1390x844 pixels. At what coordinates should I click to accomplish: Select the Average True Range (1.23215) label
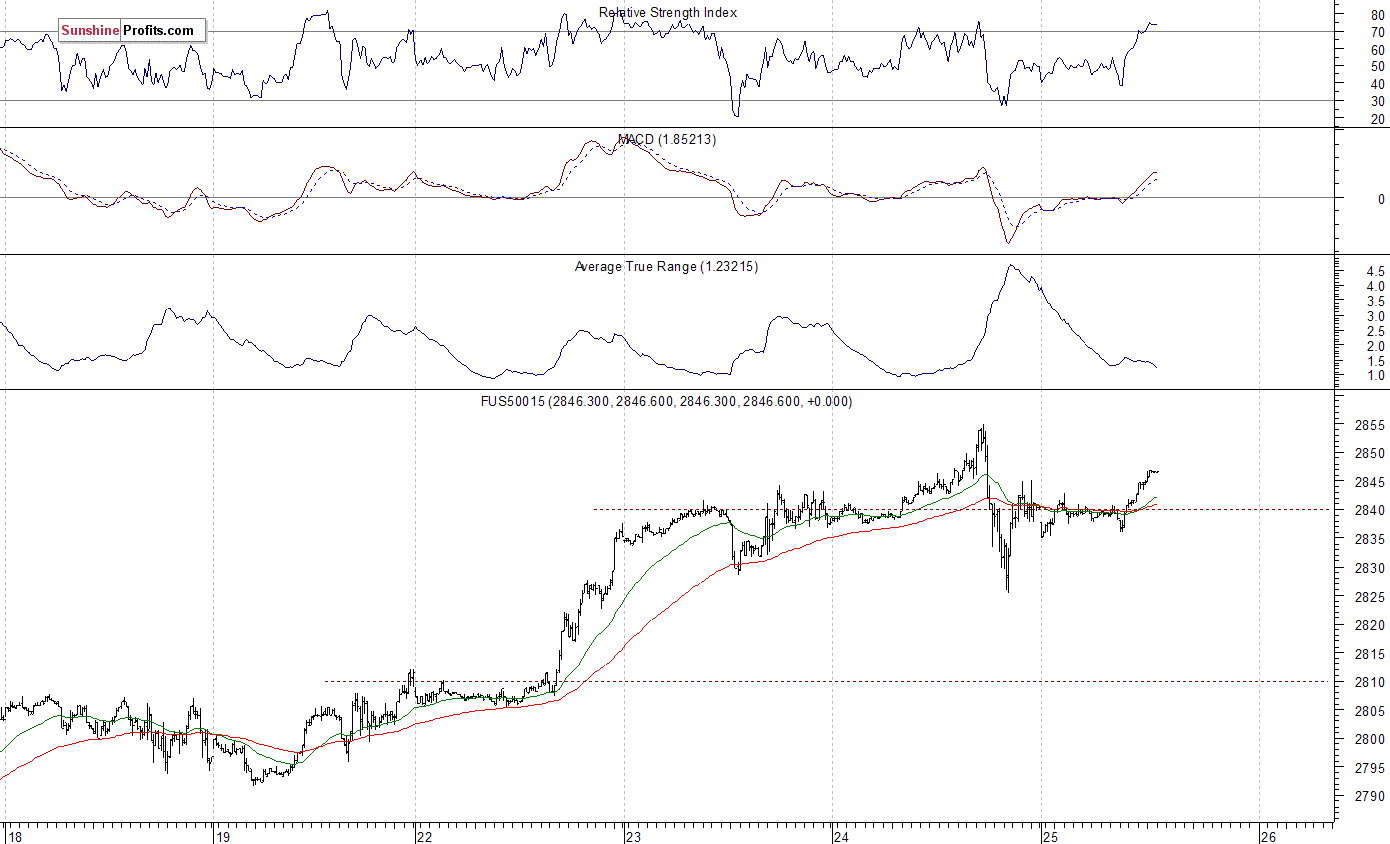pyautogui.click(x=666, y=267)
